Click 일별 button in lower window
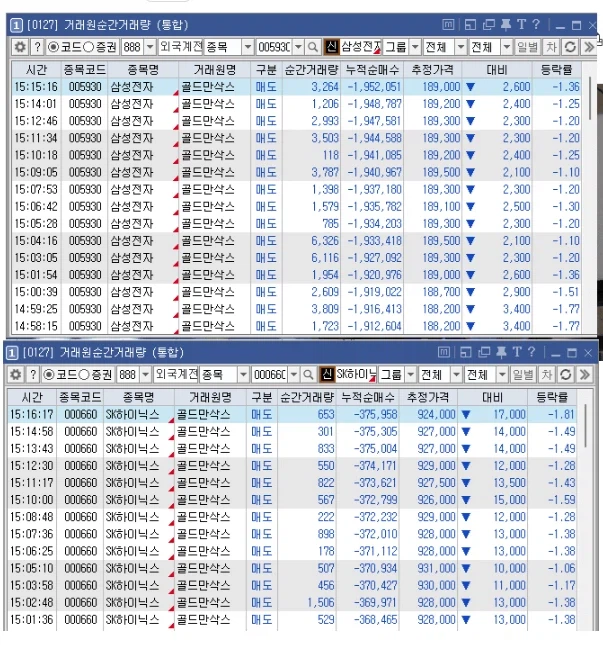 (x=523, y=374)
